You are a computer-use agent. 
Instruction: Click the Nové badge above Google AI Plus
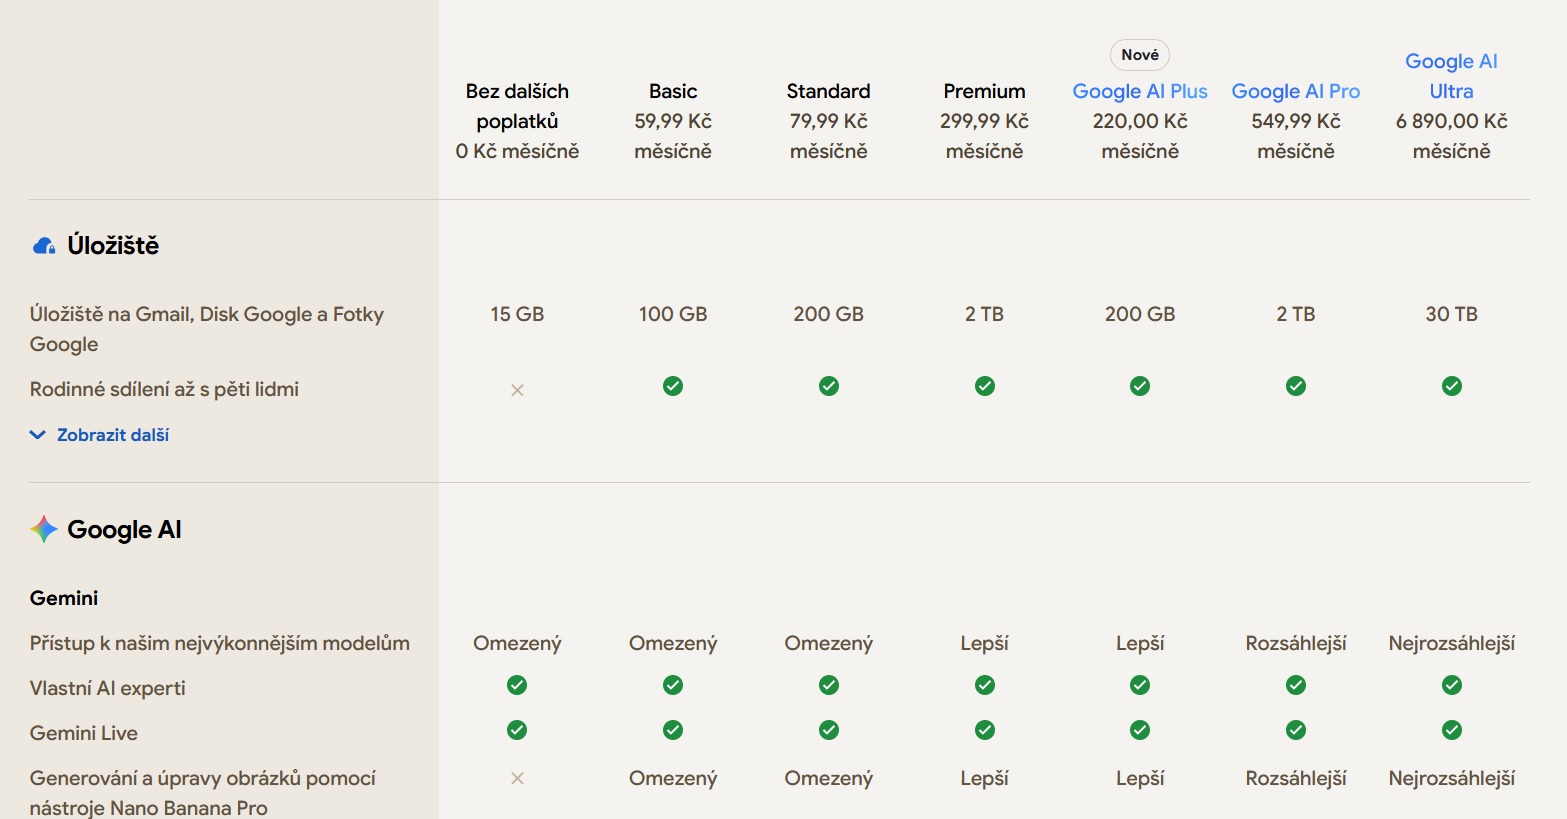tap(1140, 55)
